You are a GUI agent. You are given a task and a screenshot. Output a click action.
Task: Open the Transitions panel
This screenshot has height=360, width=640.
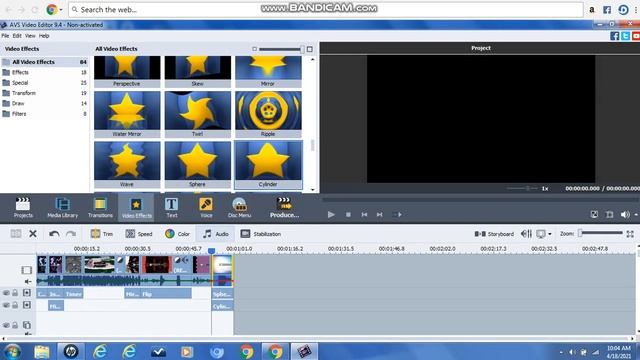100,208
